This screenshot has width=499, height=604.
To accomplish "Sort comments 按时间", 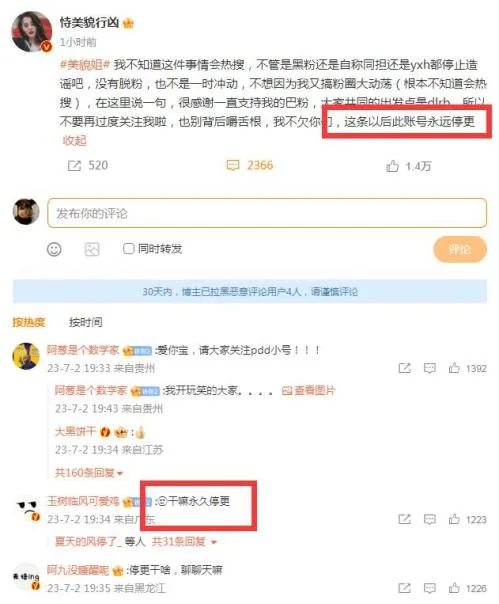I will pos(86,322).
